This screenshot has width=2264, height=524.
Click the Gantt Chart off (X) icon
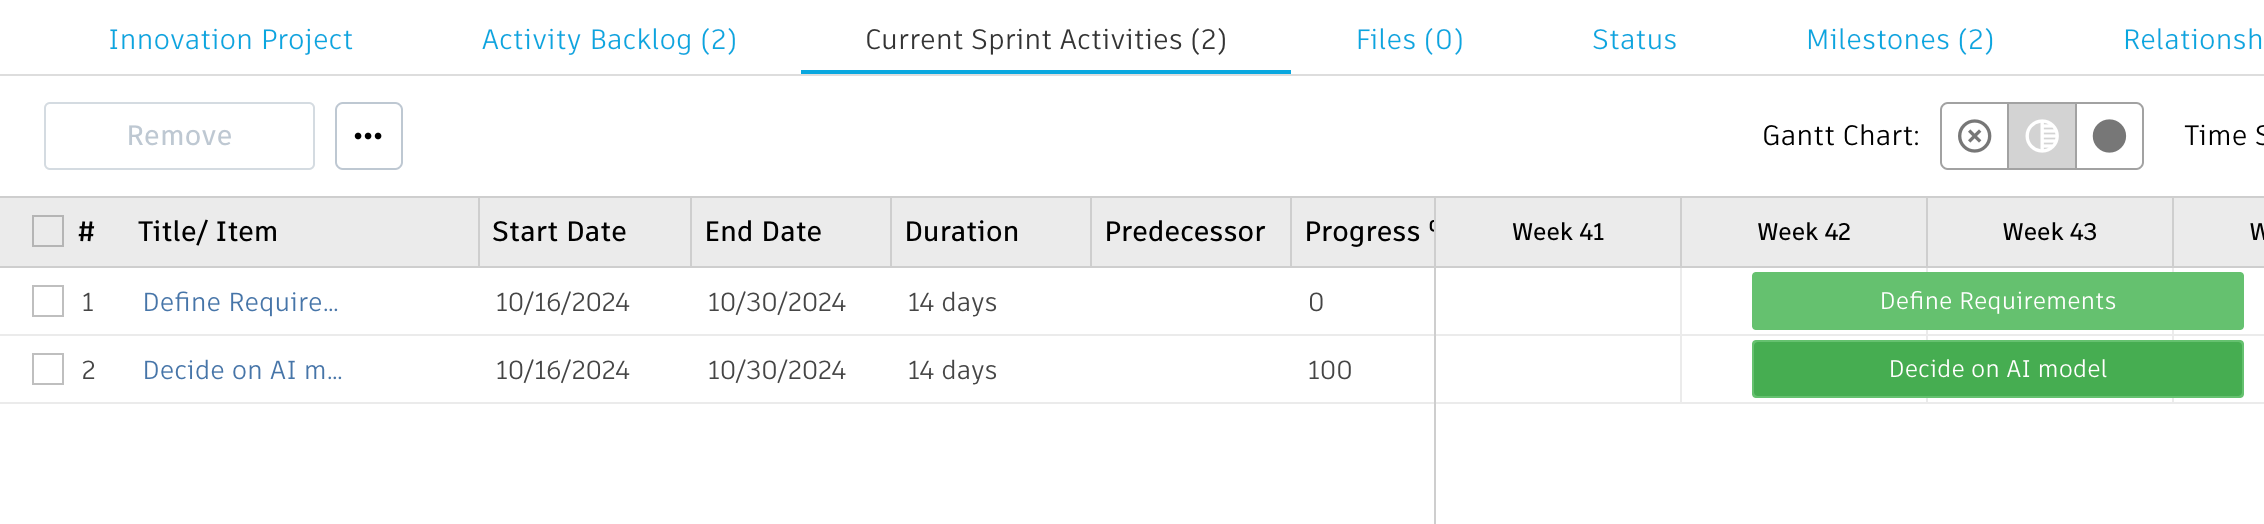point(1974,136)
